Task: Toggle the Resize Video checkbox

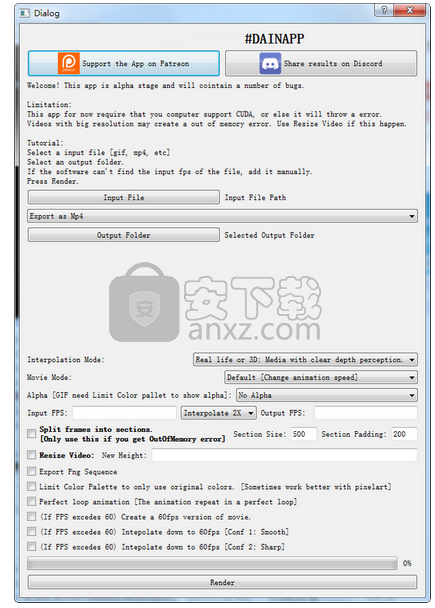Action: (x=32, y=455)
